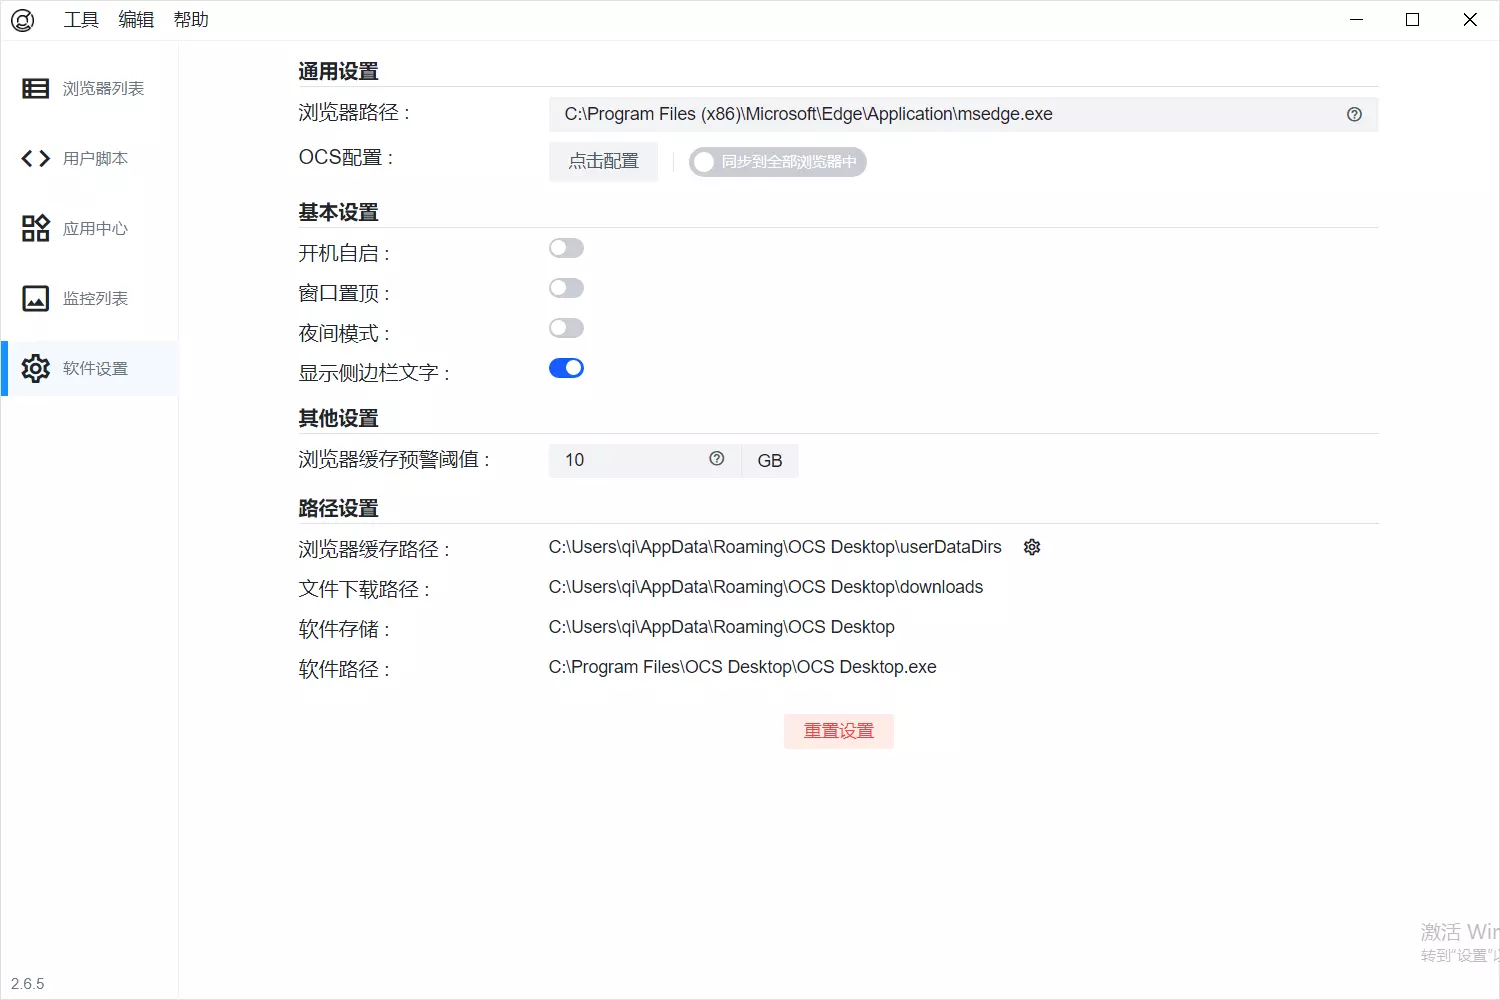The width and height of the screenshot is (1500, 1000).
Task: Click gear icon next to userDataDirs path
Action: coord(1032,547)
